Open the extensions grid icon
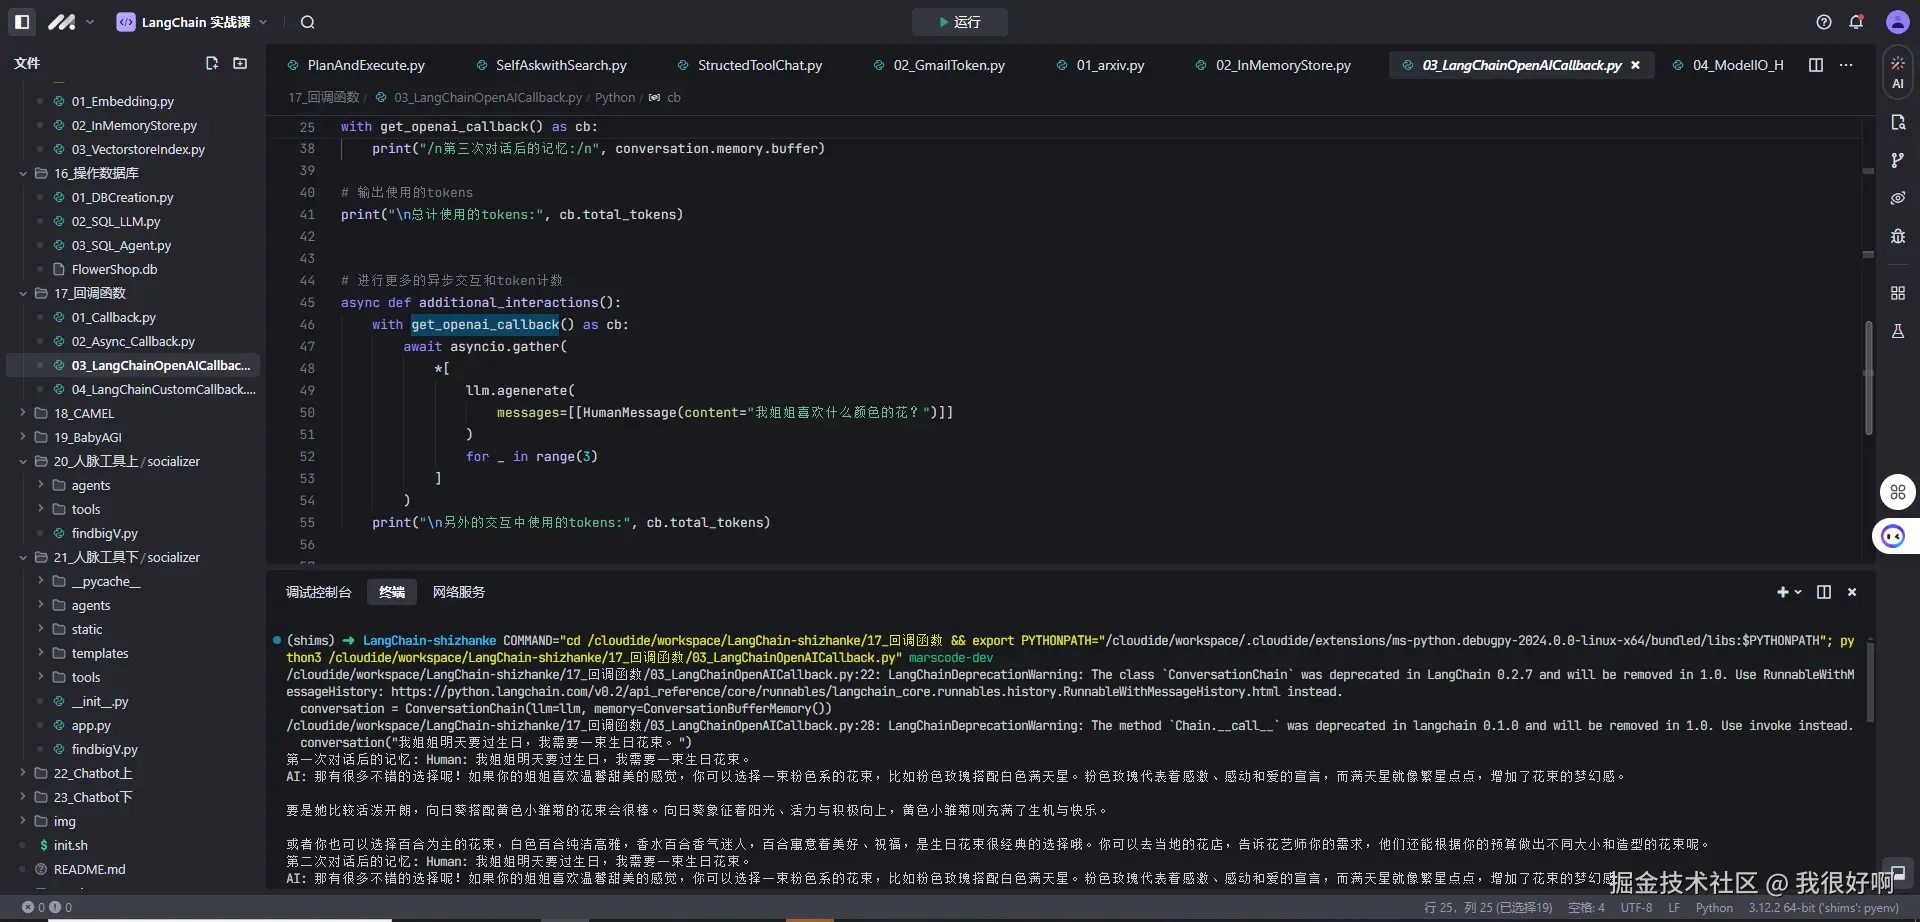 click(1897, 293)
